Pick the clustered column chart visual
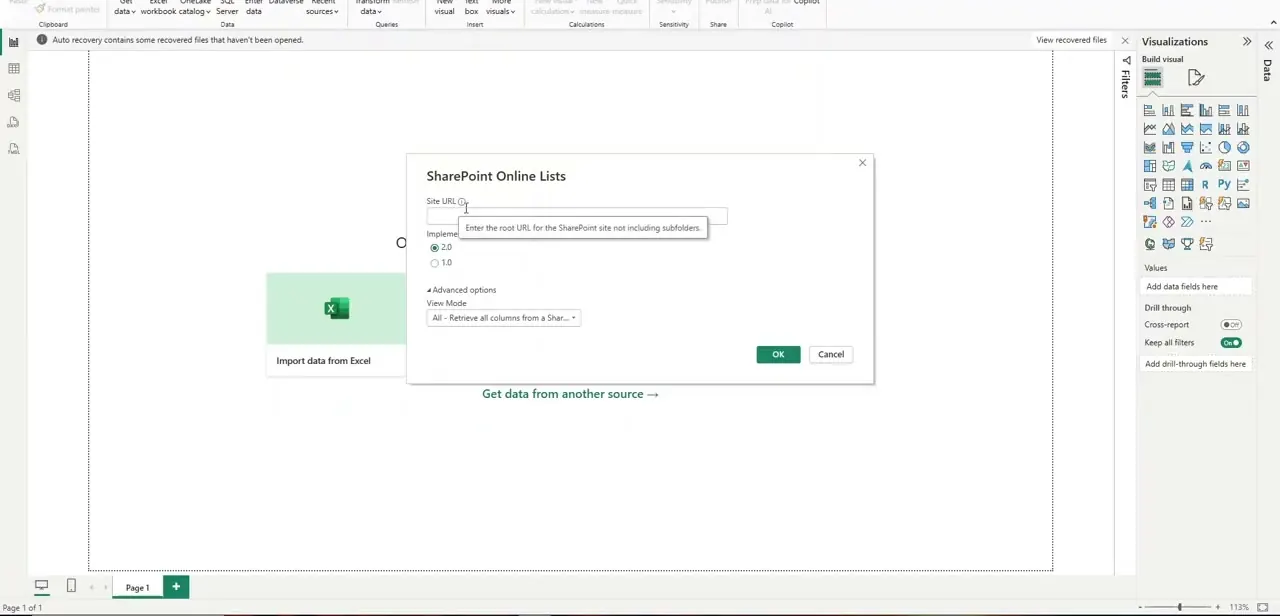 (1206, 110)
